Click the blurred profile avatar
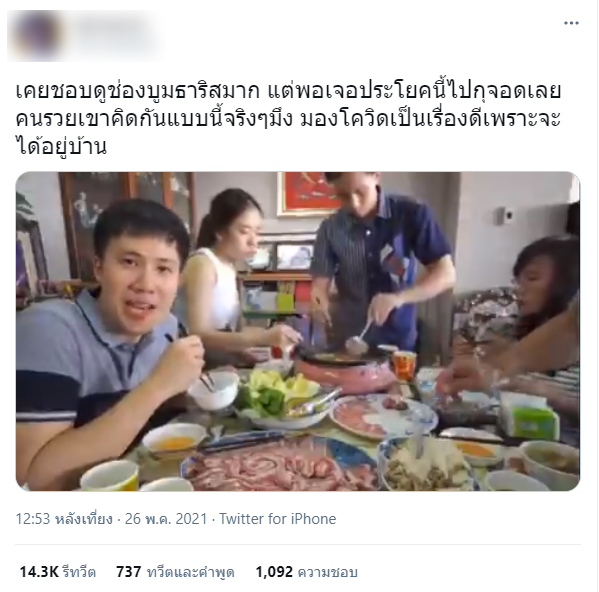Viewport: 599px width, 592px height. click(37, 35)
